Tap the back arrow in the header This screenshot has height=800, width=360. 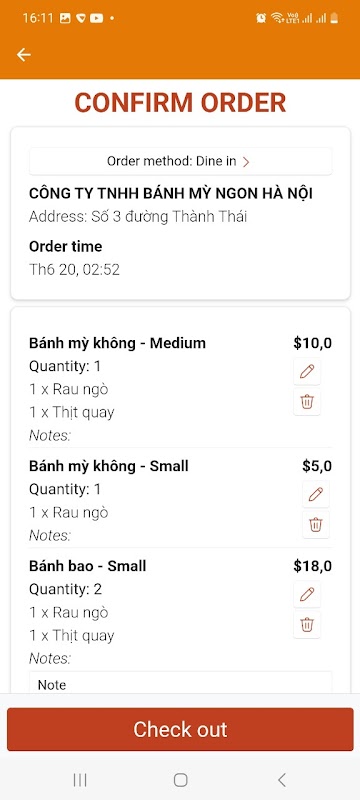tap(23, 55)
